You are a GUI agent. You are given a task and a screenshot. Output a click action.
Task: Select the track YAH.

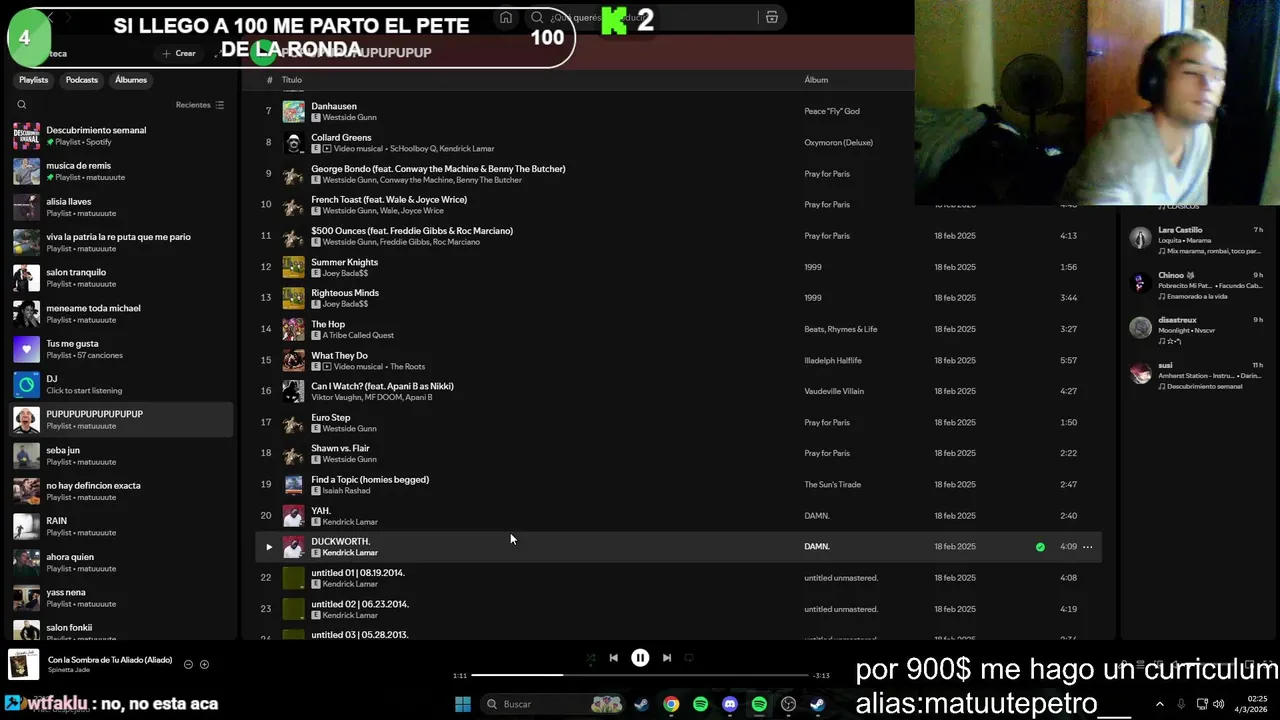coord(680,516)
